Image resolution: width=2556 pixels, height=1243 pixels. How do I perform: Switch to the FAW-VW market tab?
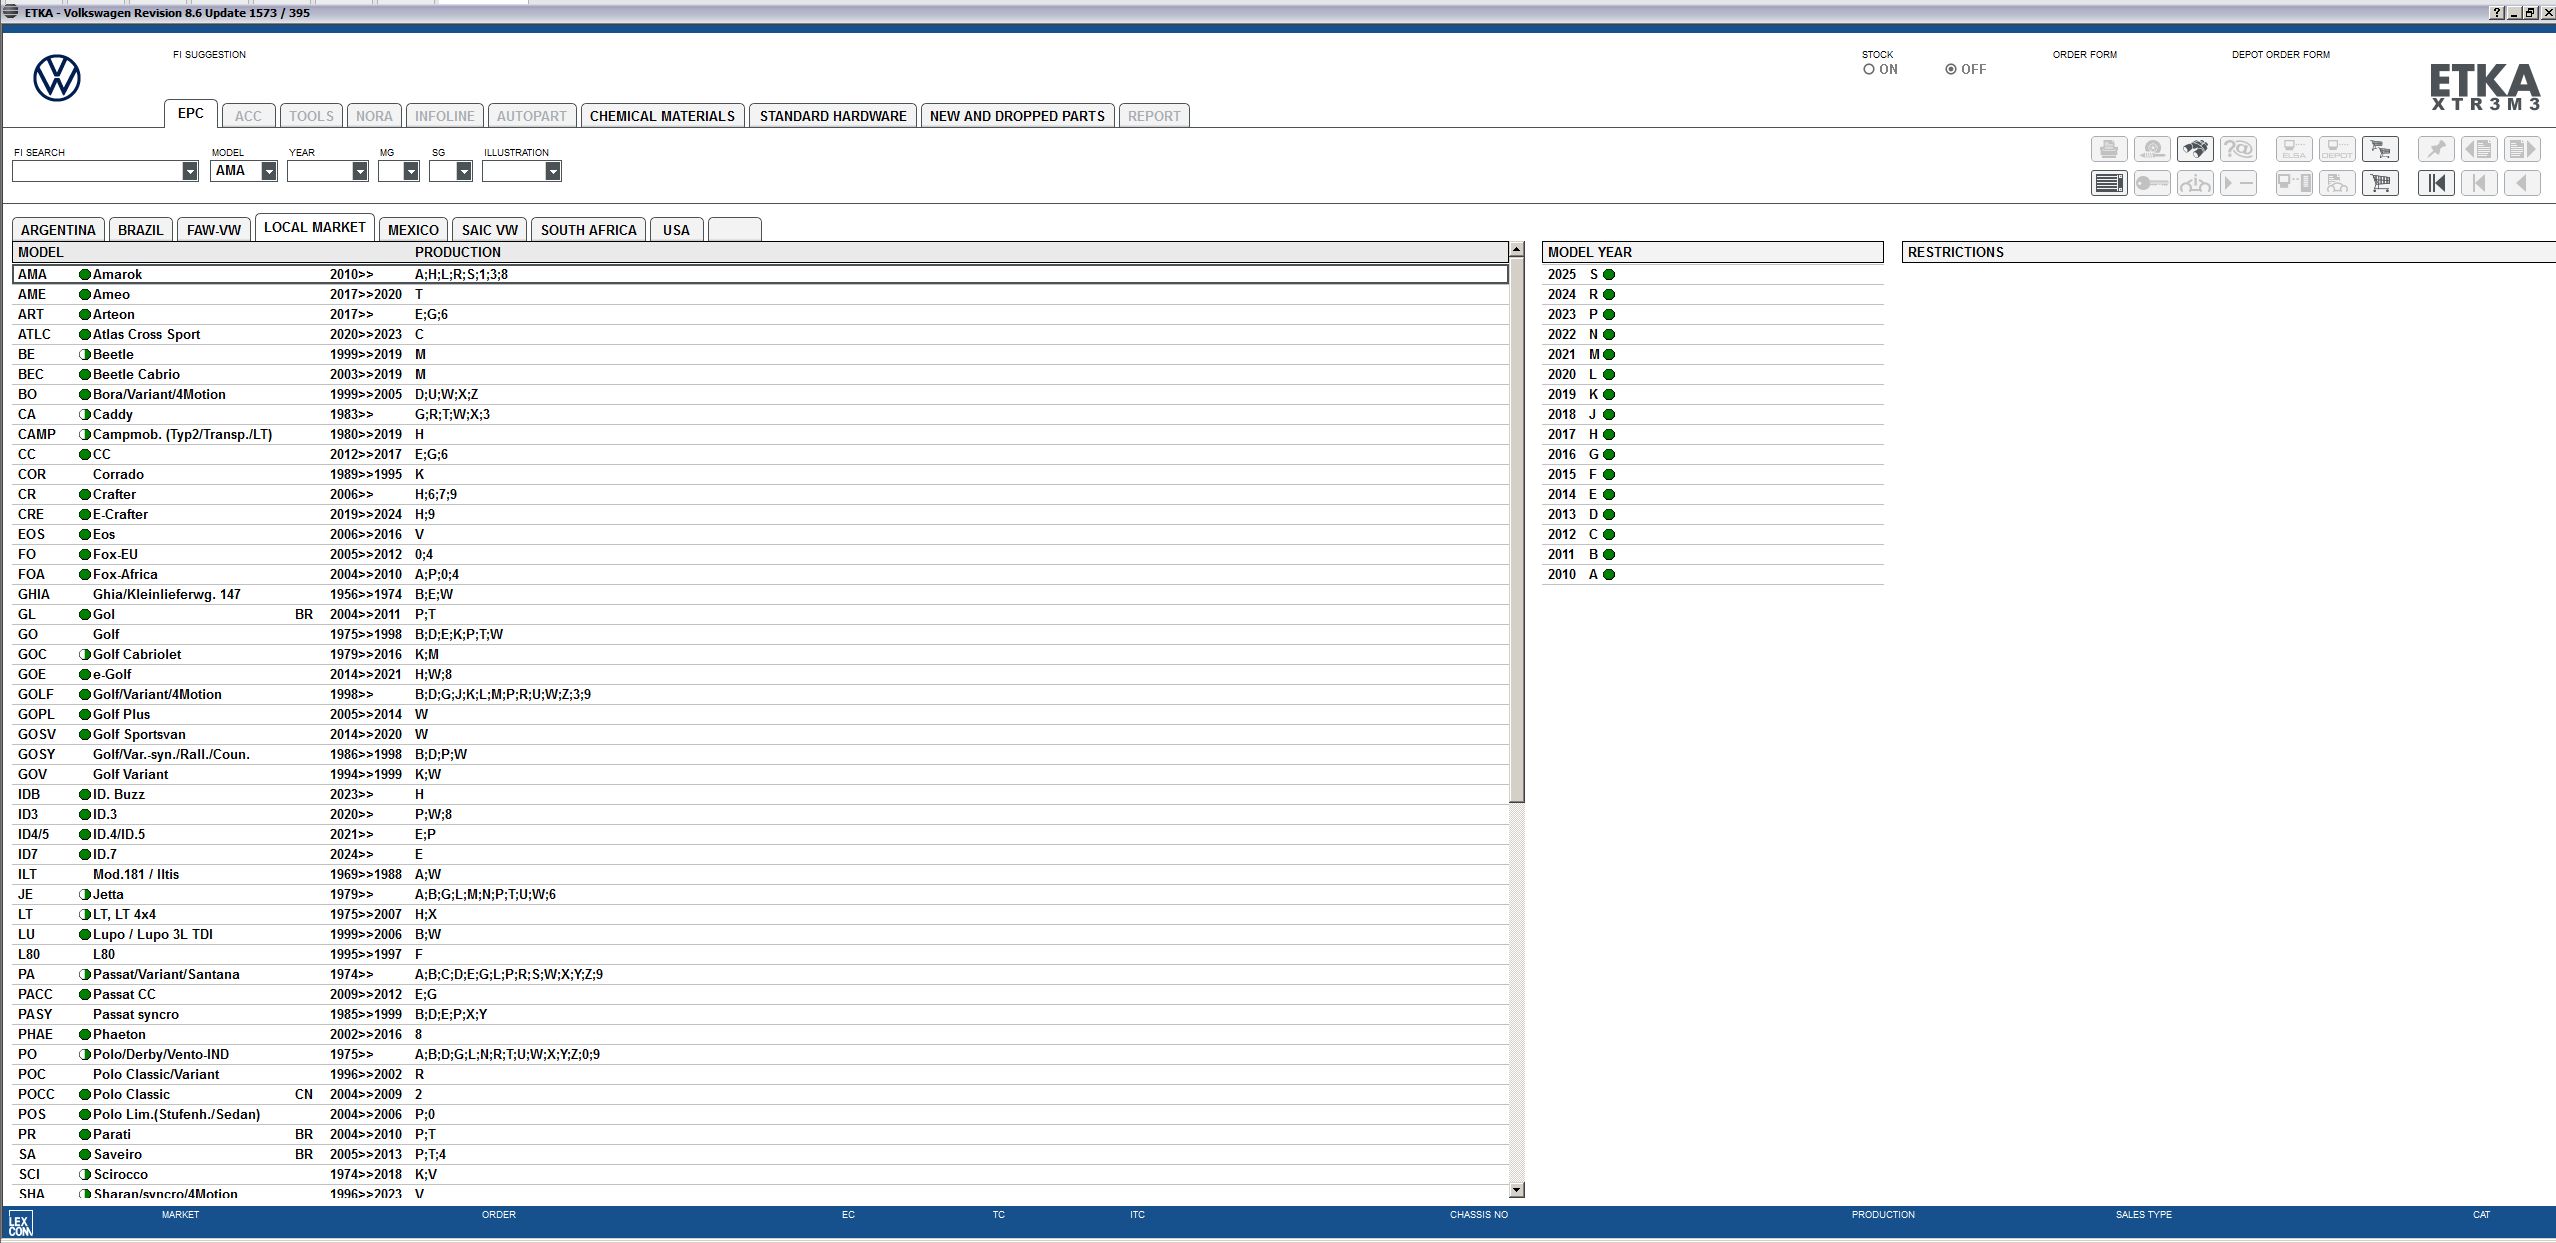214,230
